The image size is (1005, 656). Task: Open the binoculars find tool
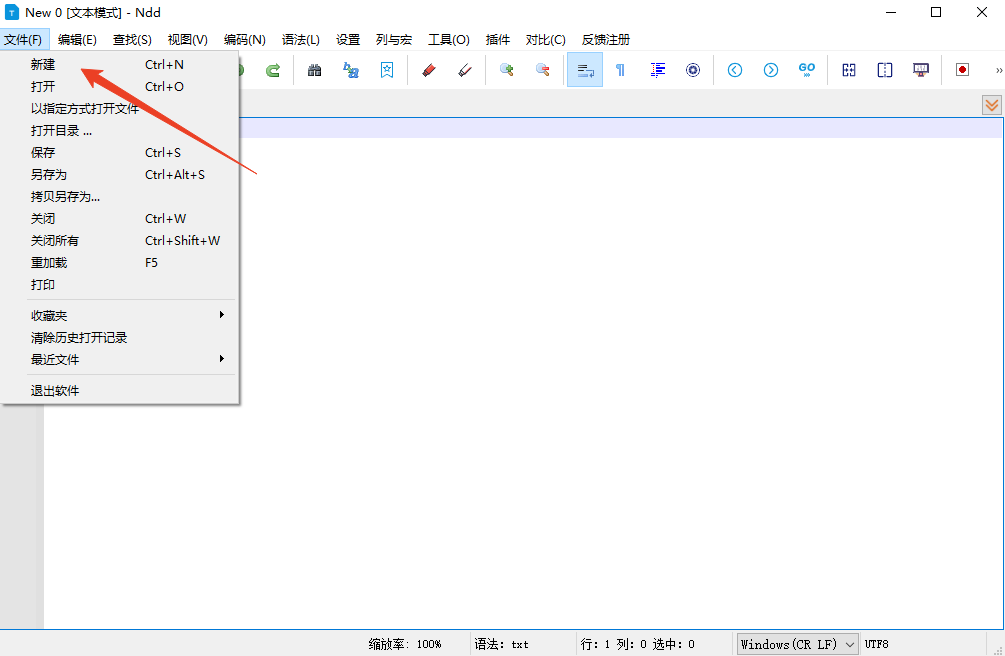[314, 70]
